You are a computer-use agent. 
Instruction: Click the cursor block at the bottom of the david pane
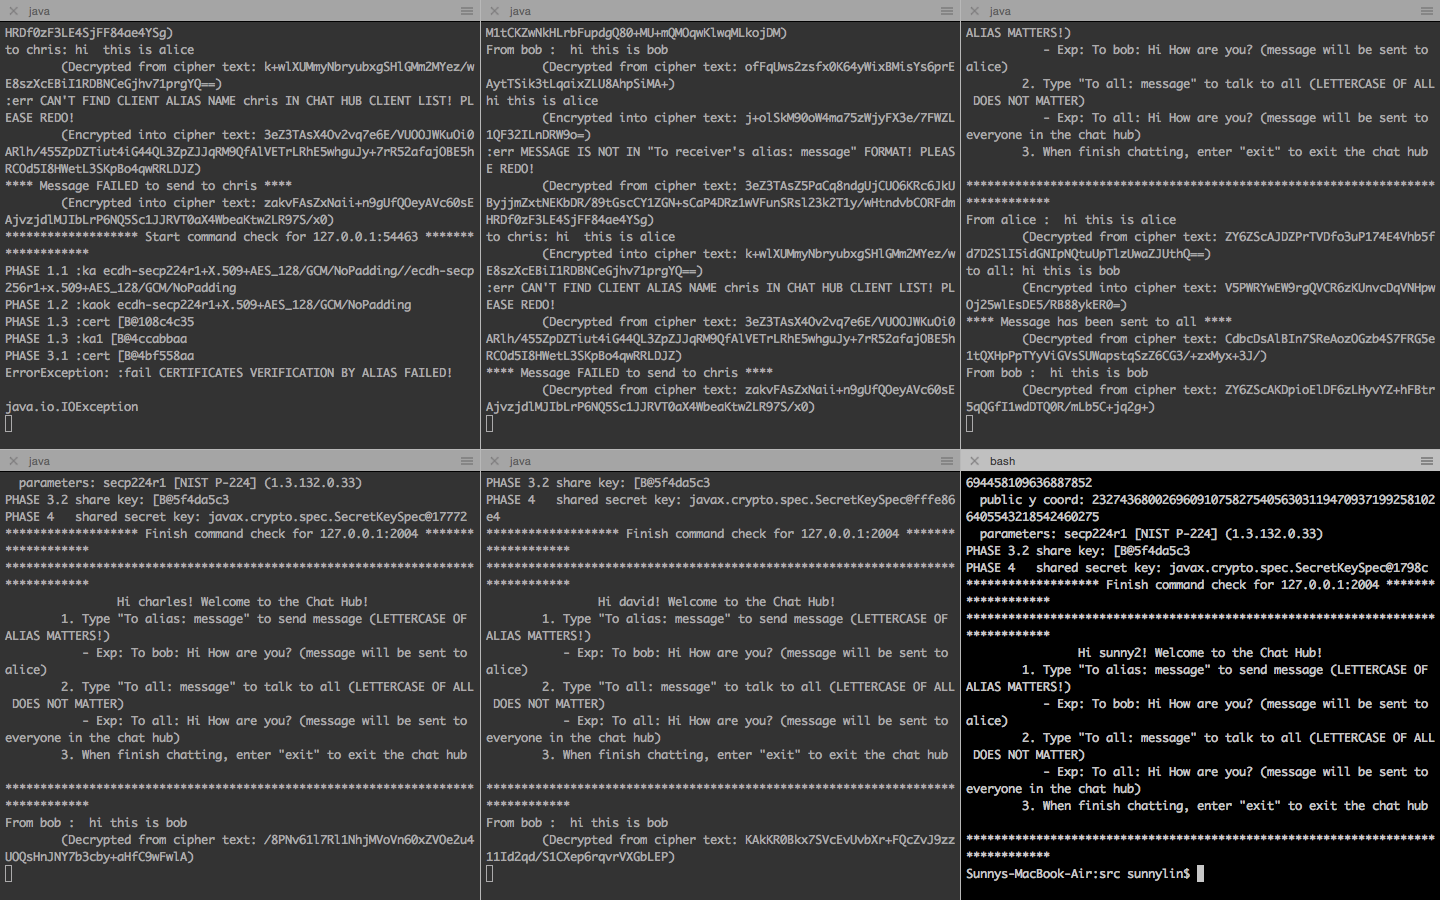(490, 874)
